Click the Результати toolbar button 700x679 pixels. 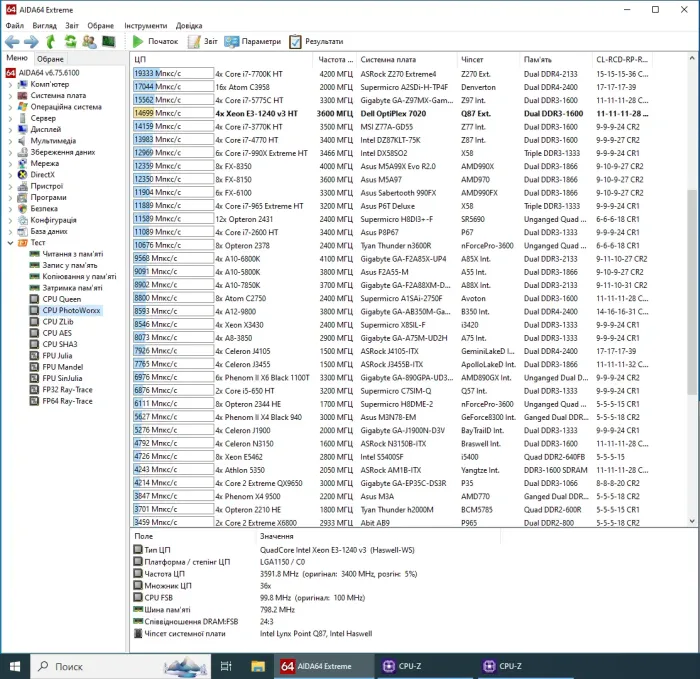click(x=316, y=42)
